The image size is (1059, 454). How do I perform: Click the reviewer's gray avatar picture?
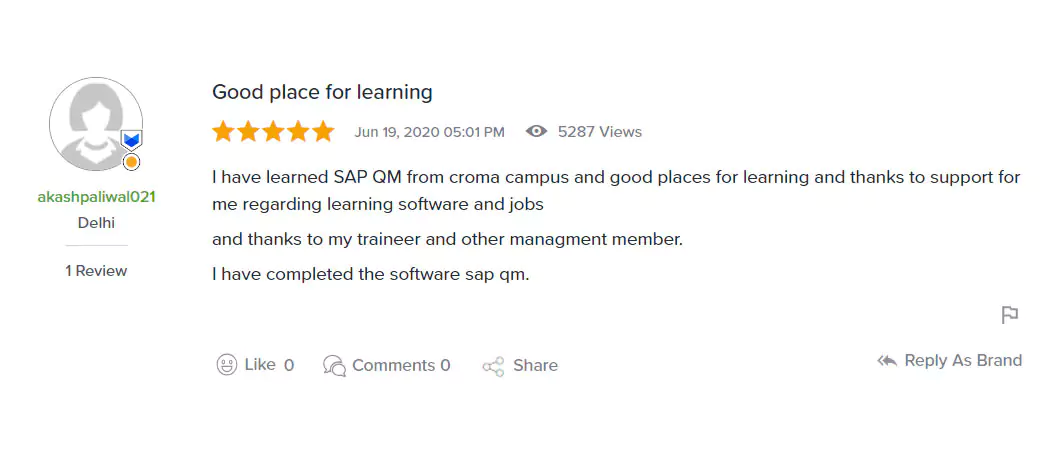point(93,123)
